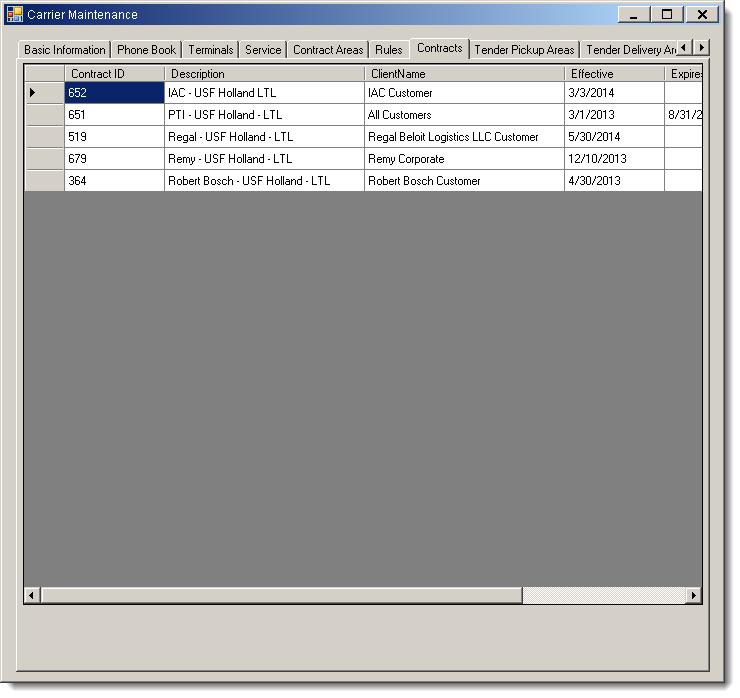Viewport: 740px width, 698px height.
Task: Click client name IAC Customer
Action: point(464,93)
